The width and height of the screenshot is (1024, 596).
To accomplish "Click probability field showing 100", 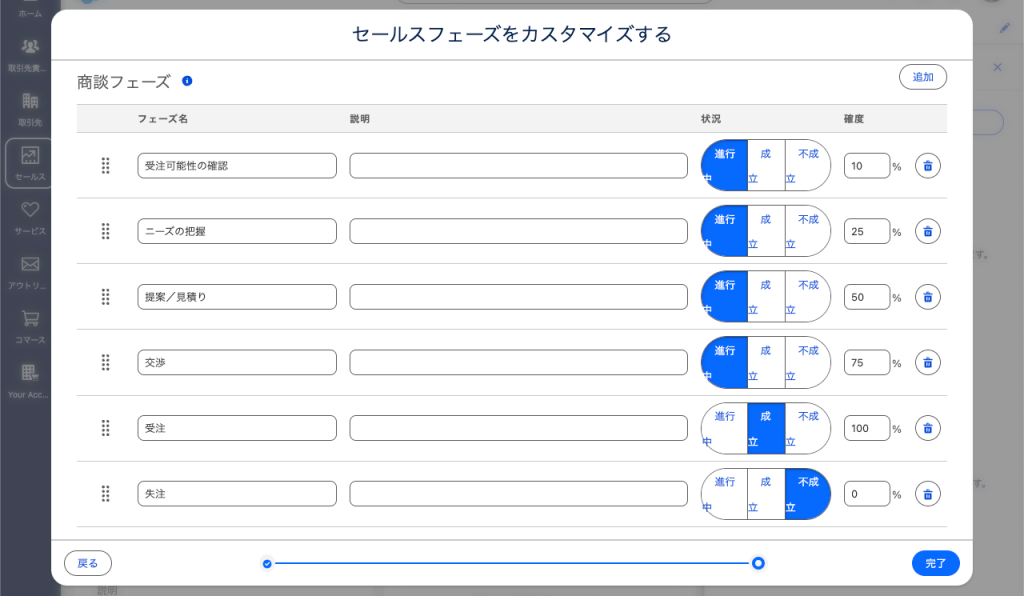I will (867, 428).
